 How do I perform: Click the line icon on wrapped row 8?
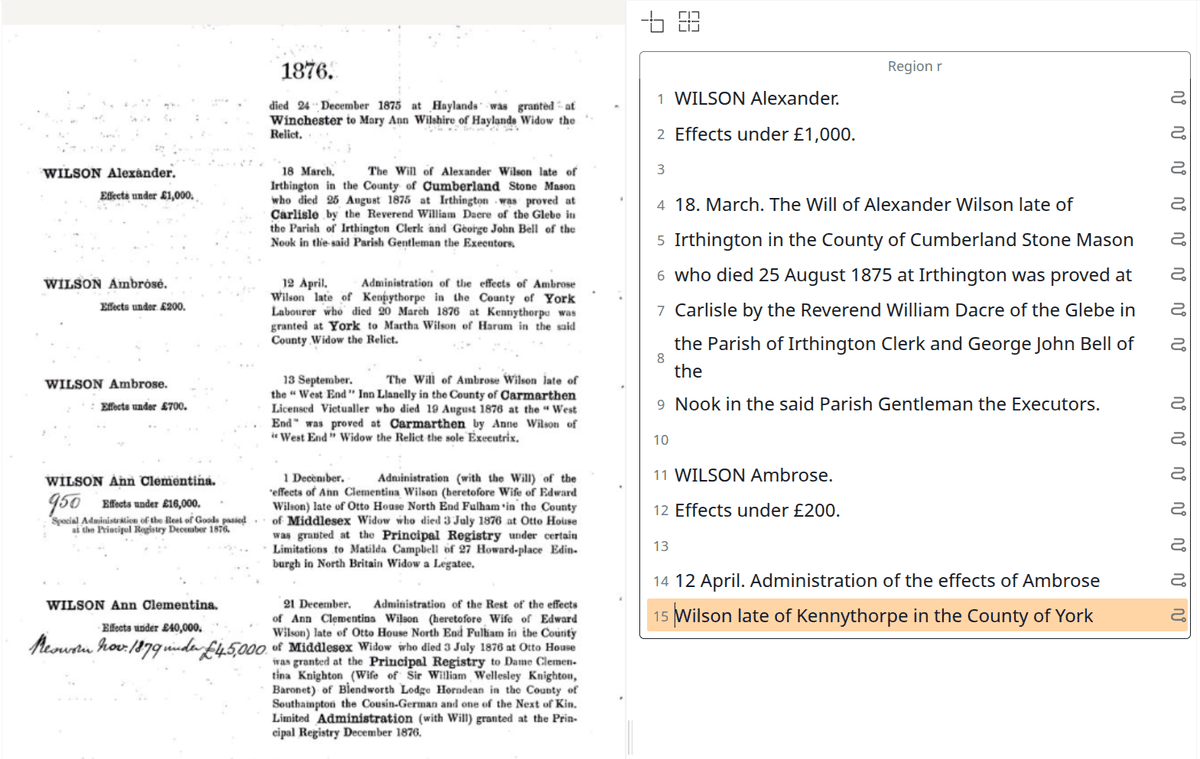[1178, 344]
